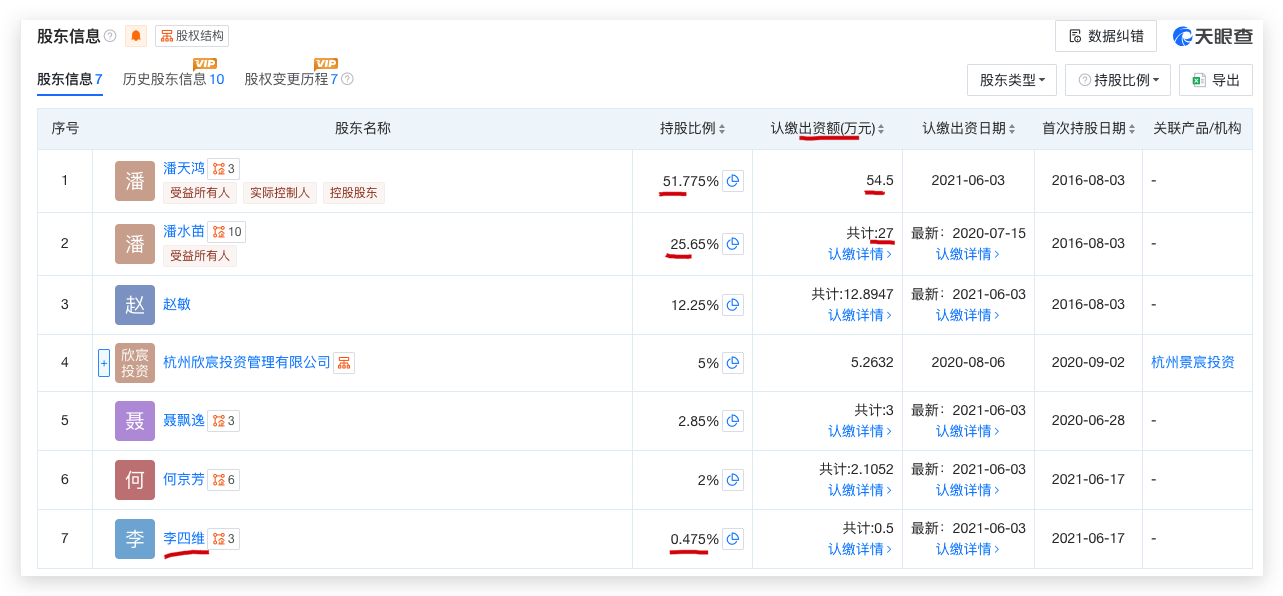Image resolution: width=1283 pixels, height=596 pixels.
Task: Click the 数据纠错 button
Action: [1105, 36]
